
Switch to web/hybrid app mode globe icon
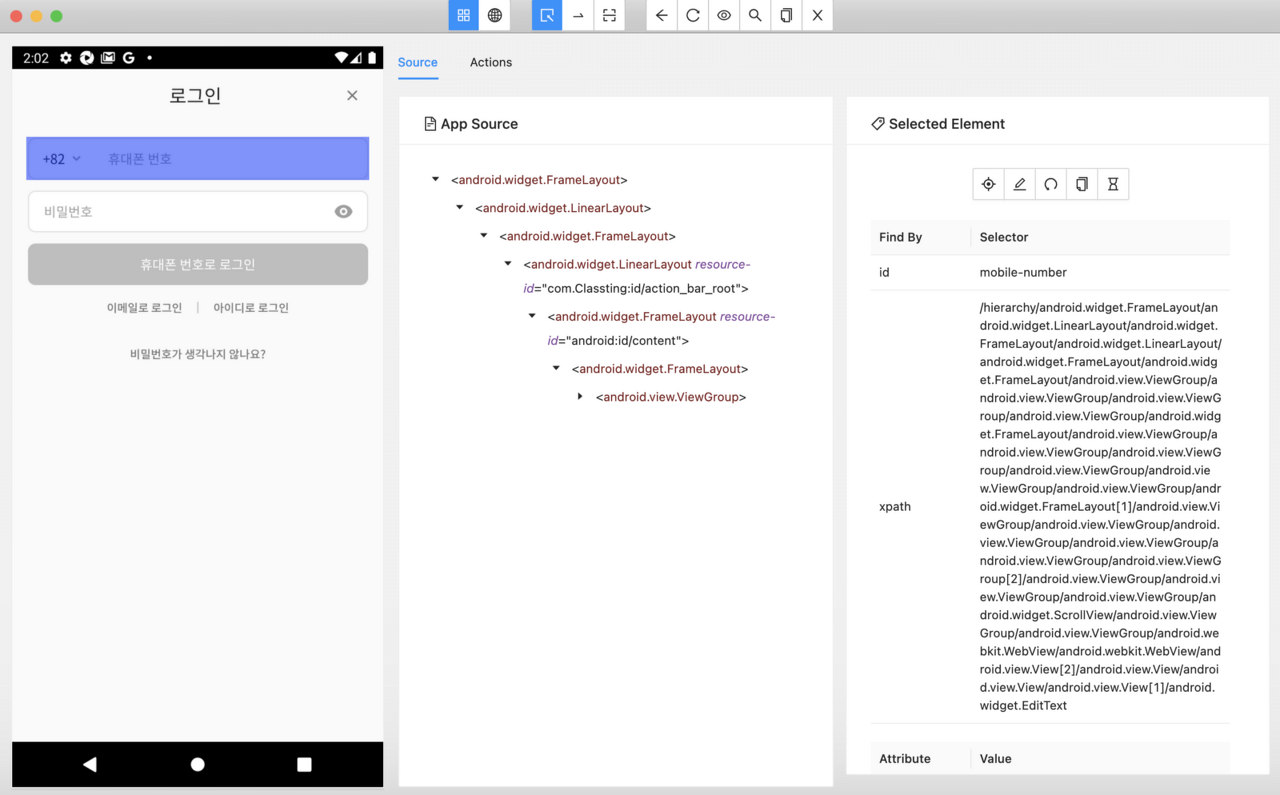[494, 16]
